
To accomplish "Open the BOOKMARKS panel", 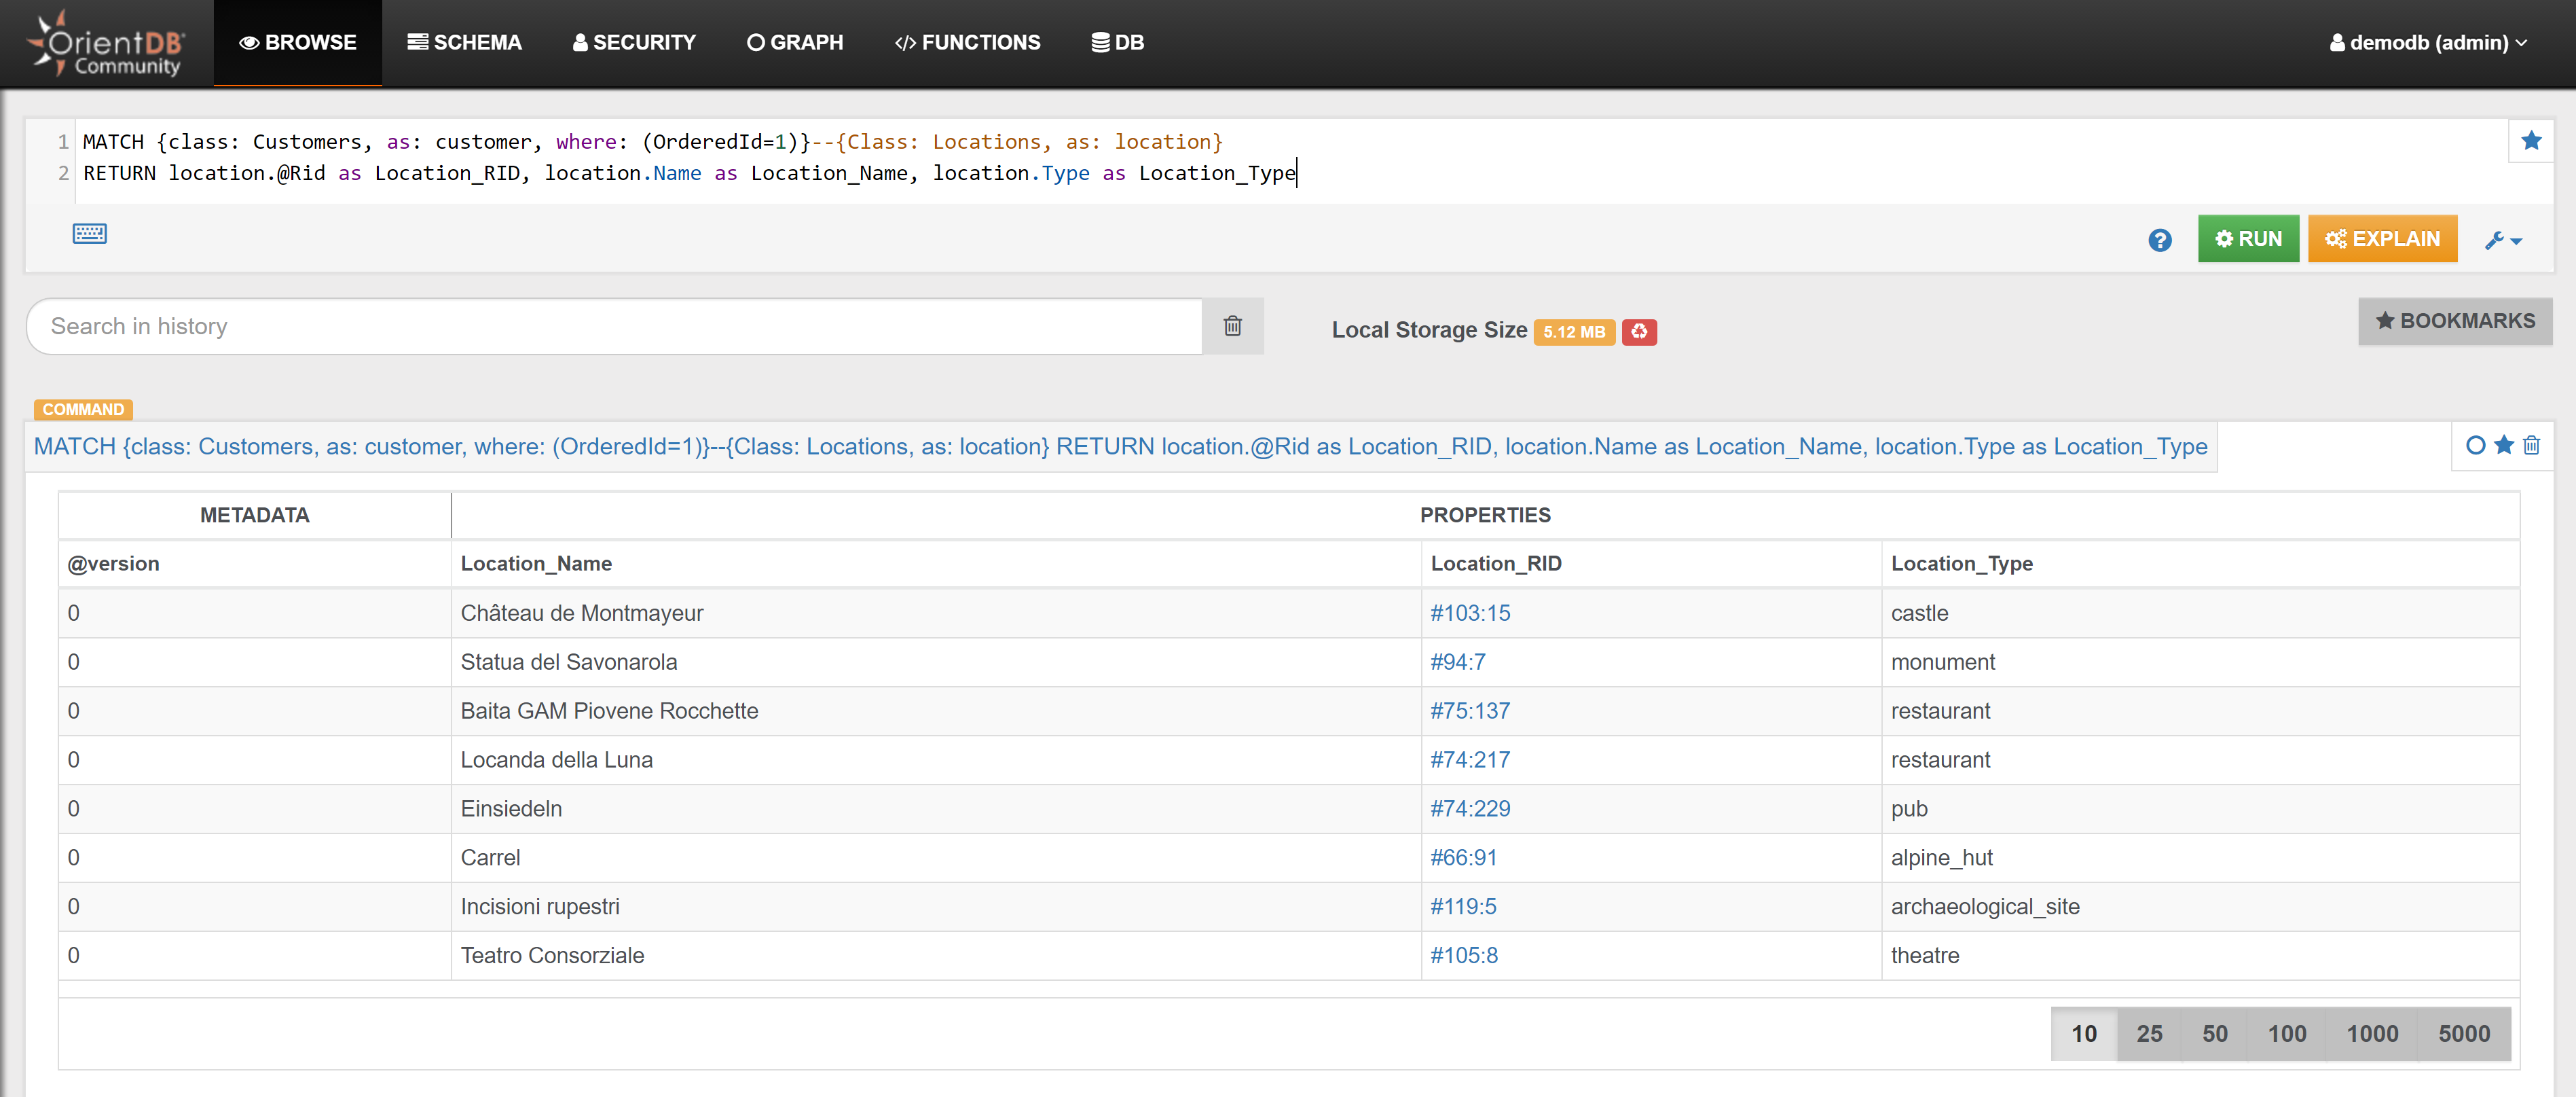I will (2454, 321).
